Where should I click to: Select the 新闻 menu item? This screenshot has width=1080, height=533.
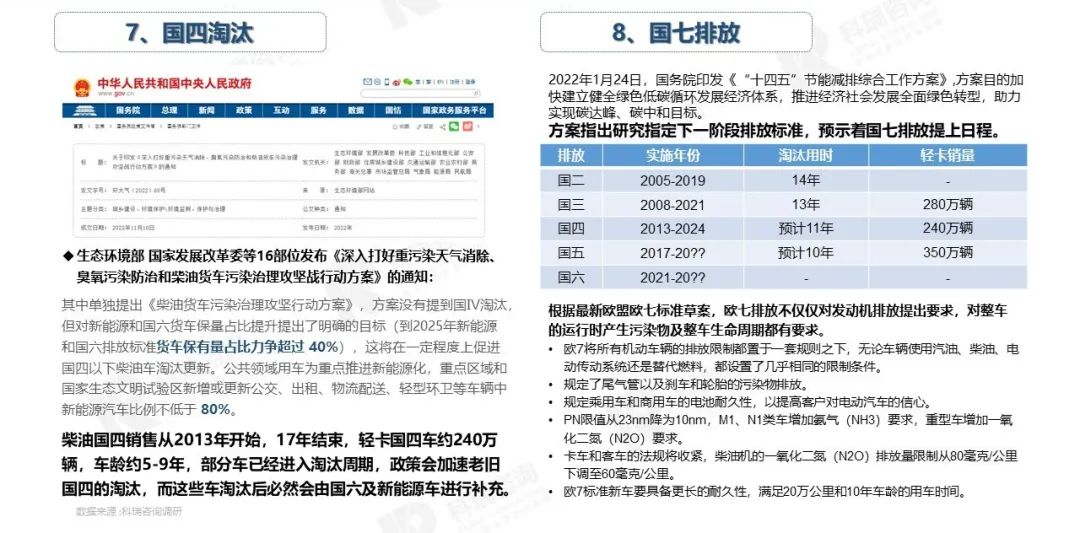tap(206, 111)
